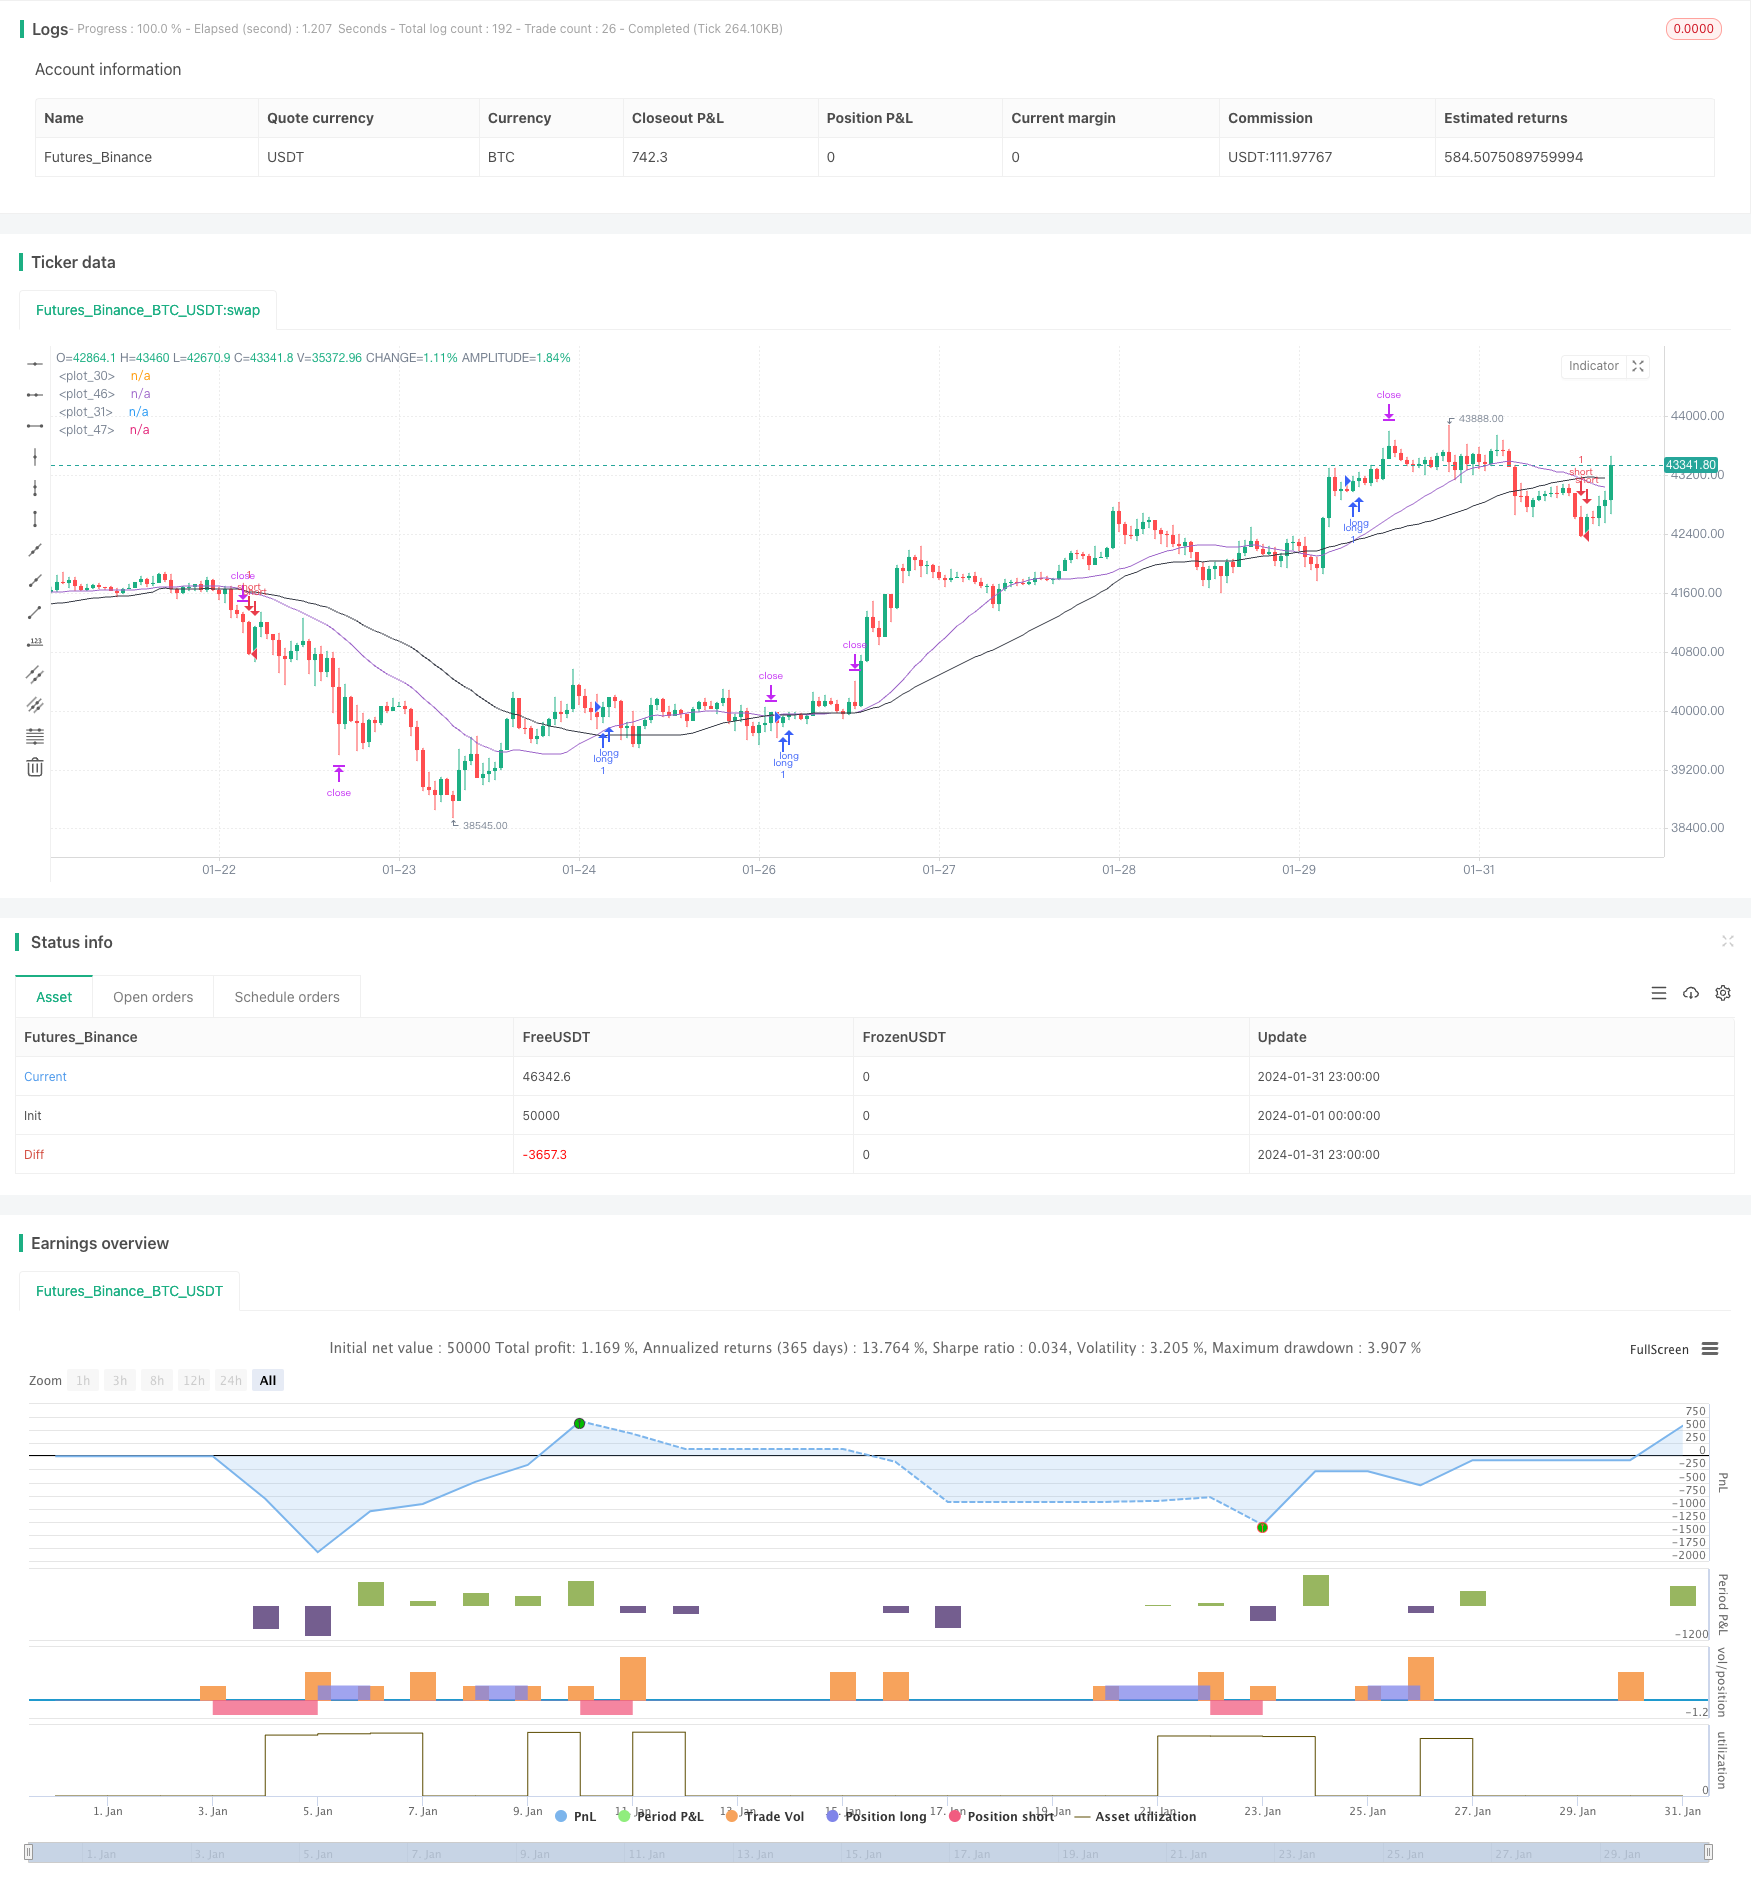The image size is (1751, 1891).
Task: Open the earnings chart hamburger menu
Action: coord(1710,1349)
